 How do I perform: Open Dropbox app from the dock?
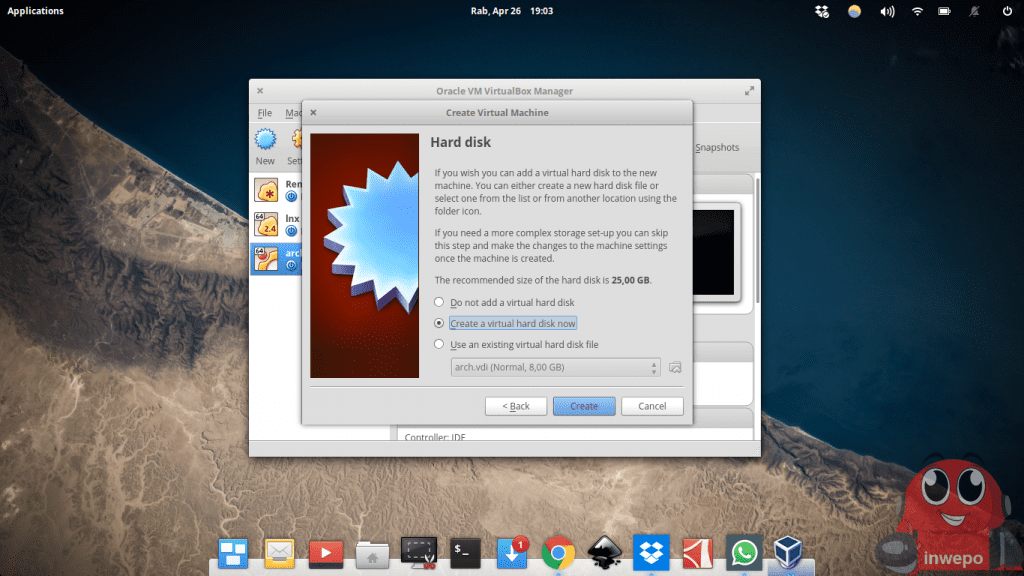651,552
